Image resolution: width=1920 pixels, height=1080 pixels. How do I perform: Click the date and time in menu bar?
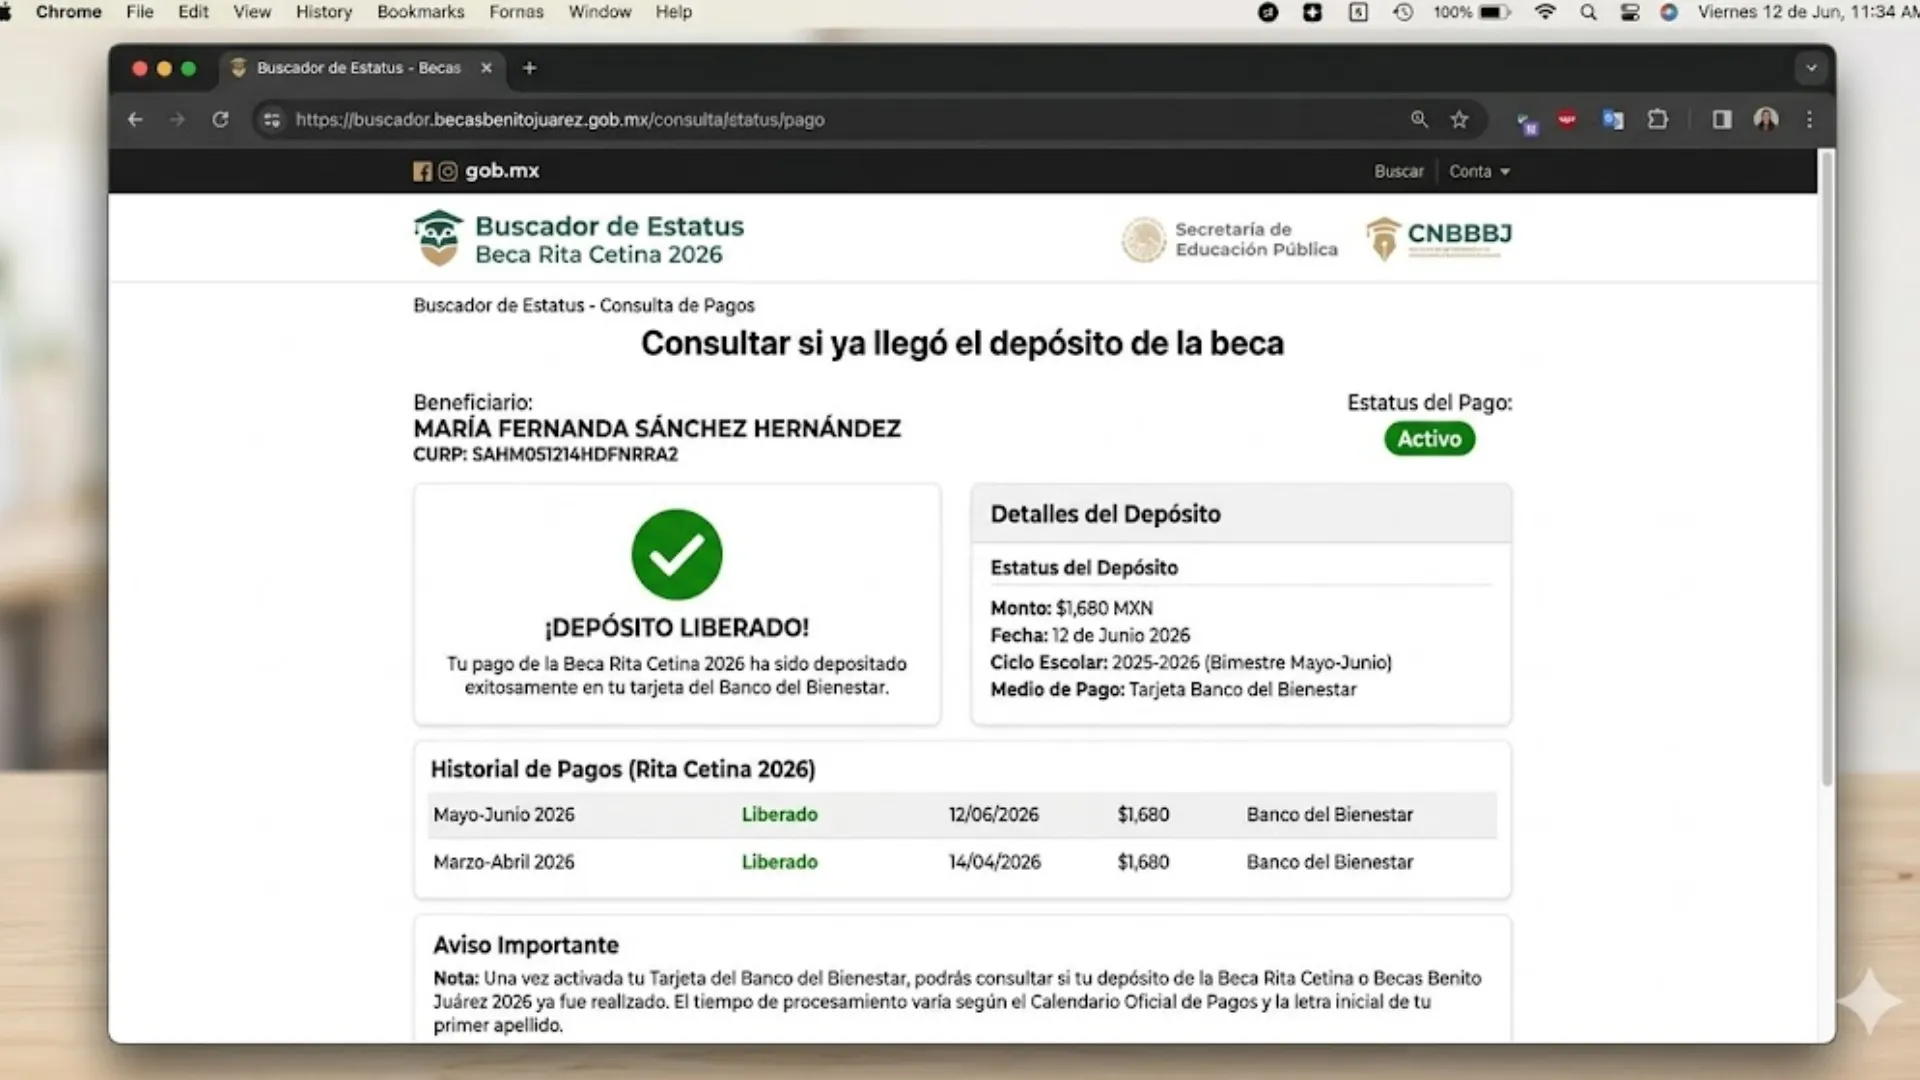point(1808,12)
